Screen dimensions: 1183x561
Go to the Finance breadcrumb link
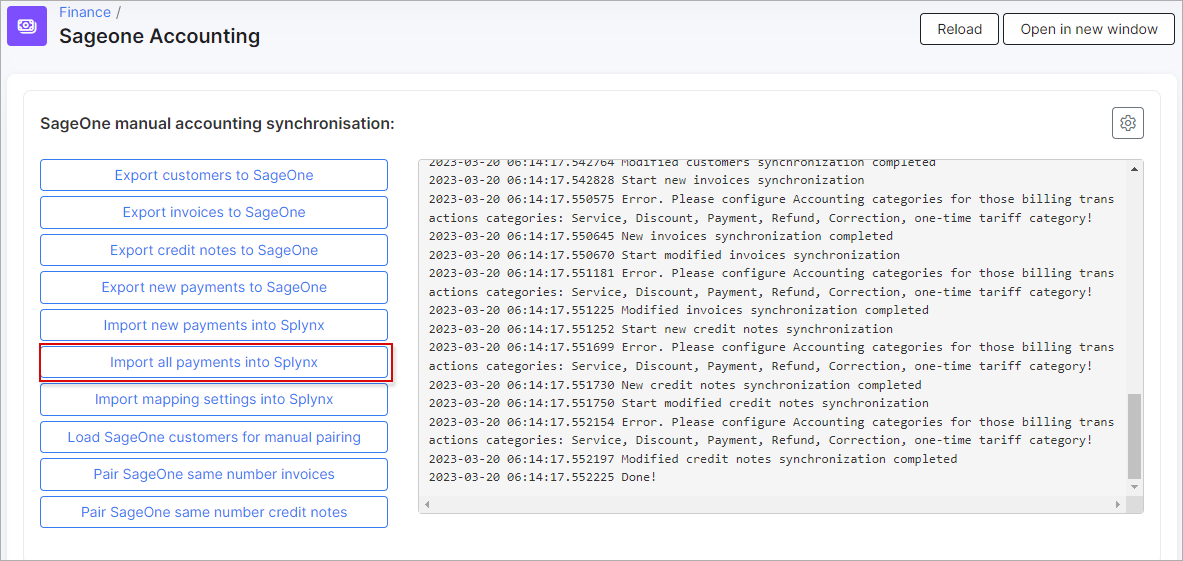[x=85, y=12]
